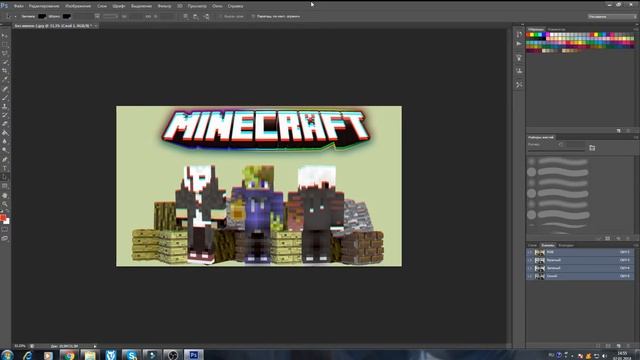The image size is (640, 360).
Task: Select the Path Selection tool
Action: coord(4,177)
